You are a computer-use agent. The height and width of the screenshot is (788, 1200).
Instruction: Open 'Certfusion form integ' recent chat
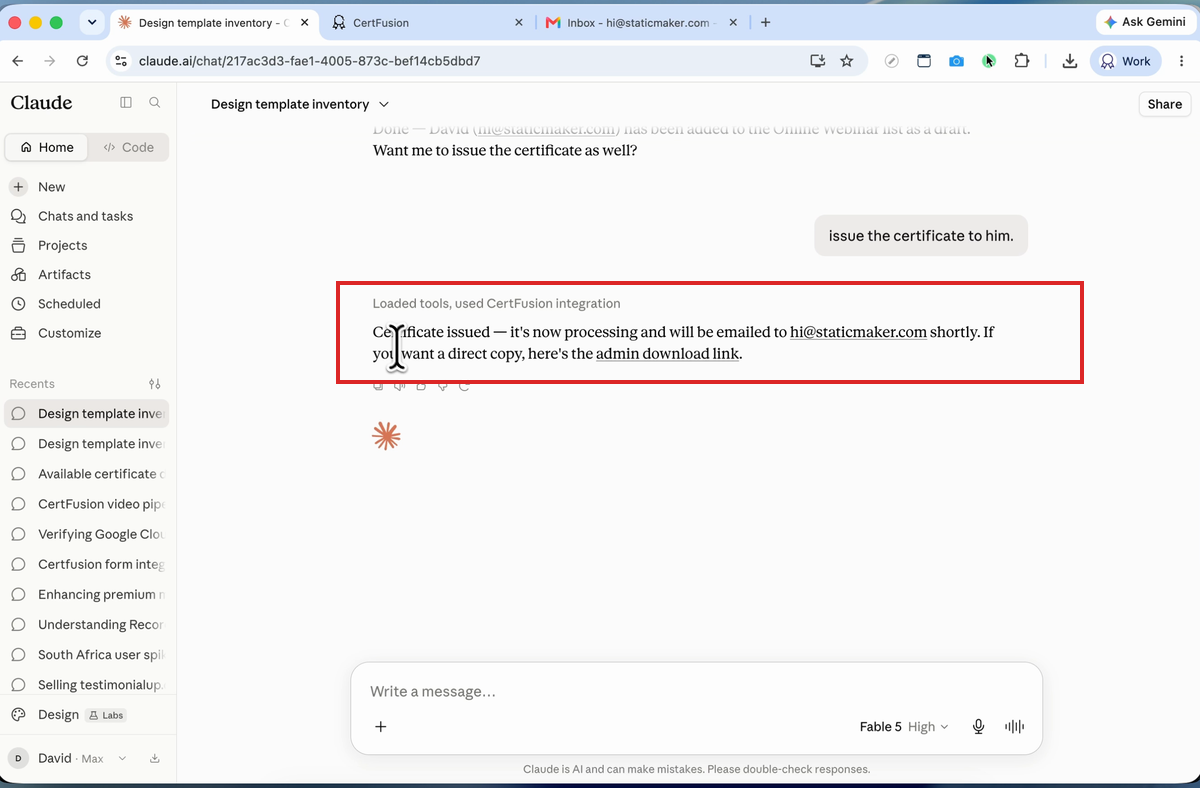tap(88, 564)
